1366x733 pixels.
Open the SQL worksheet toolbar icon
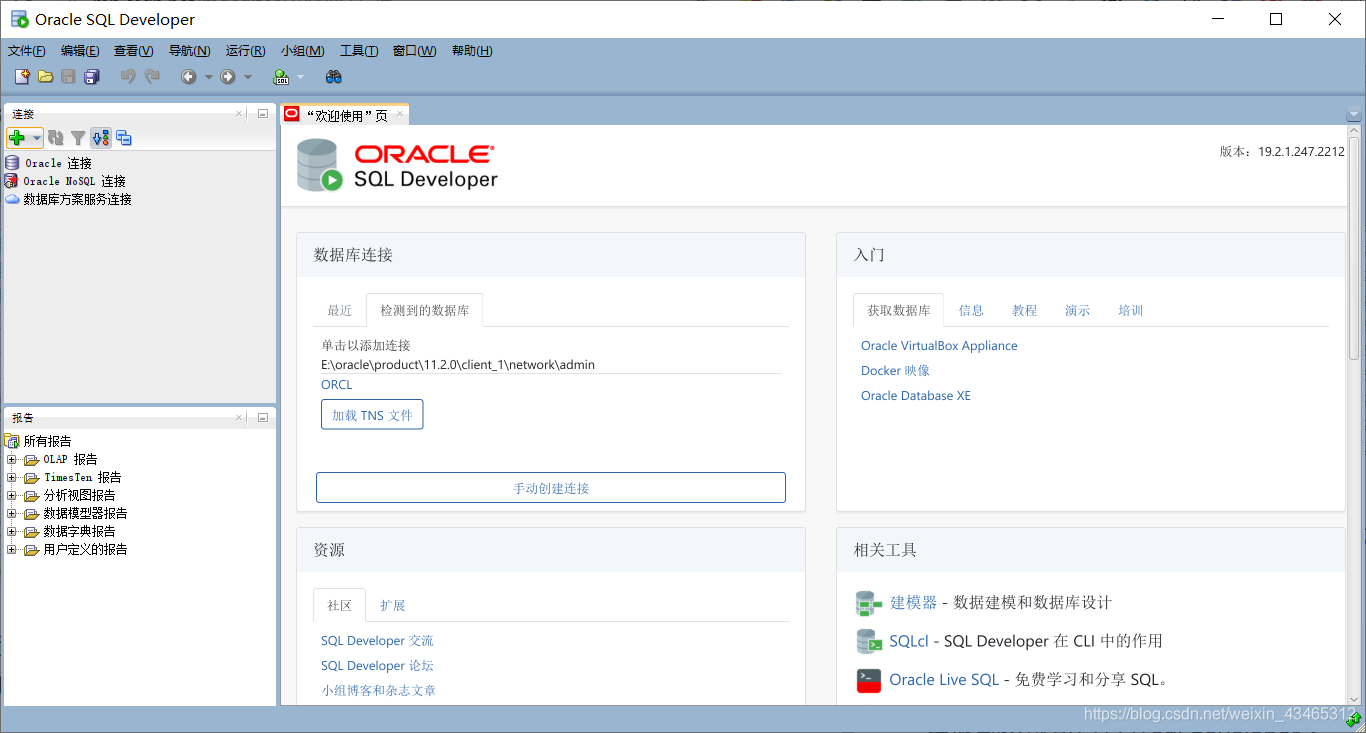[x=283, y=76]
